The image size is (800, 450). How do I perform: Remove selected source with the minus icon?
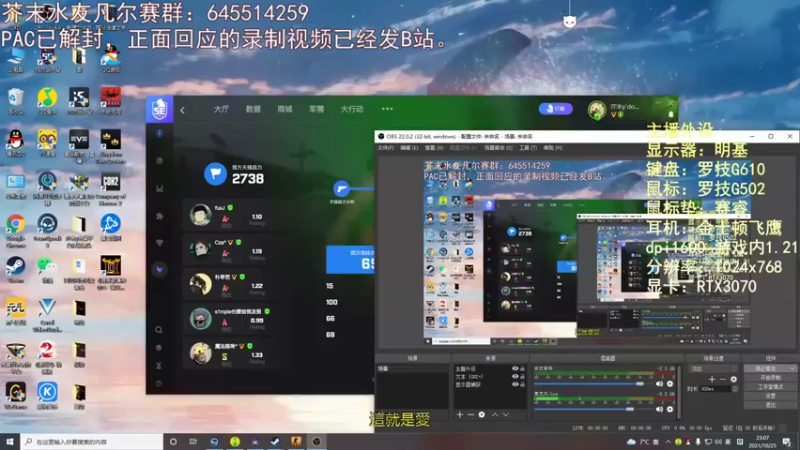470,415
